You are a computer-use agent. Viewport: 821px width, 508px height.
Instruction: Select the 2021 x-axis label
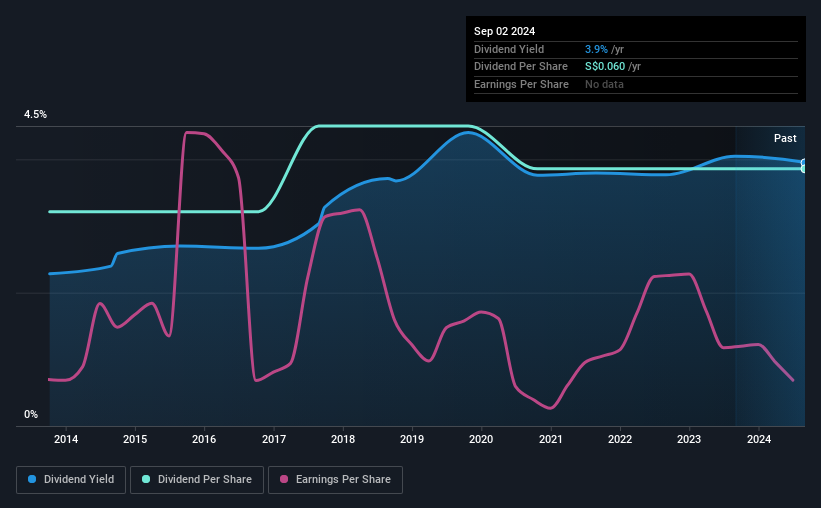coord(551,439)
